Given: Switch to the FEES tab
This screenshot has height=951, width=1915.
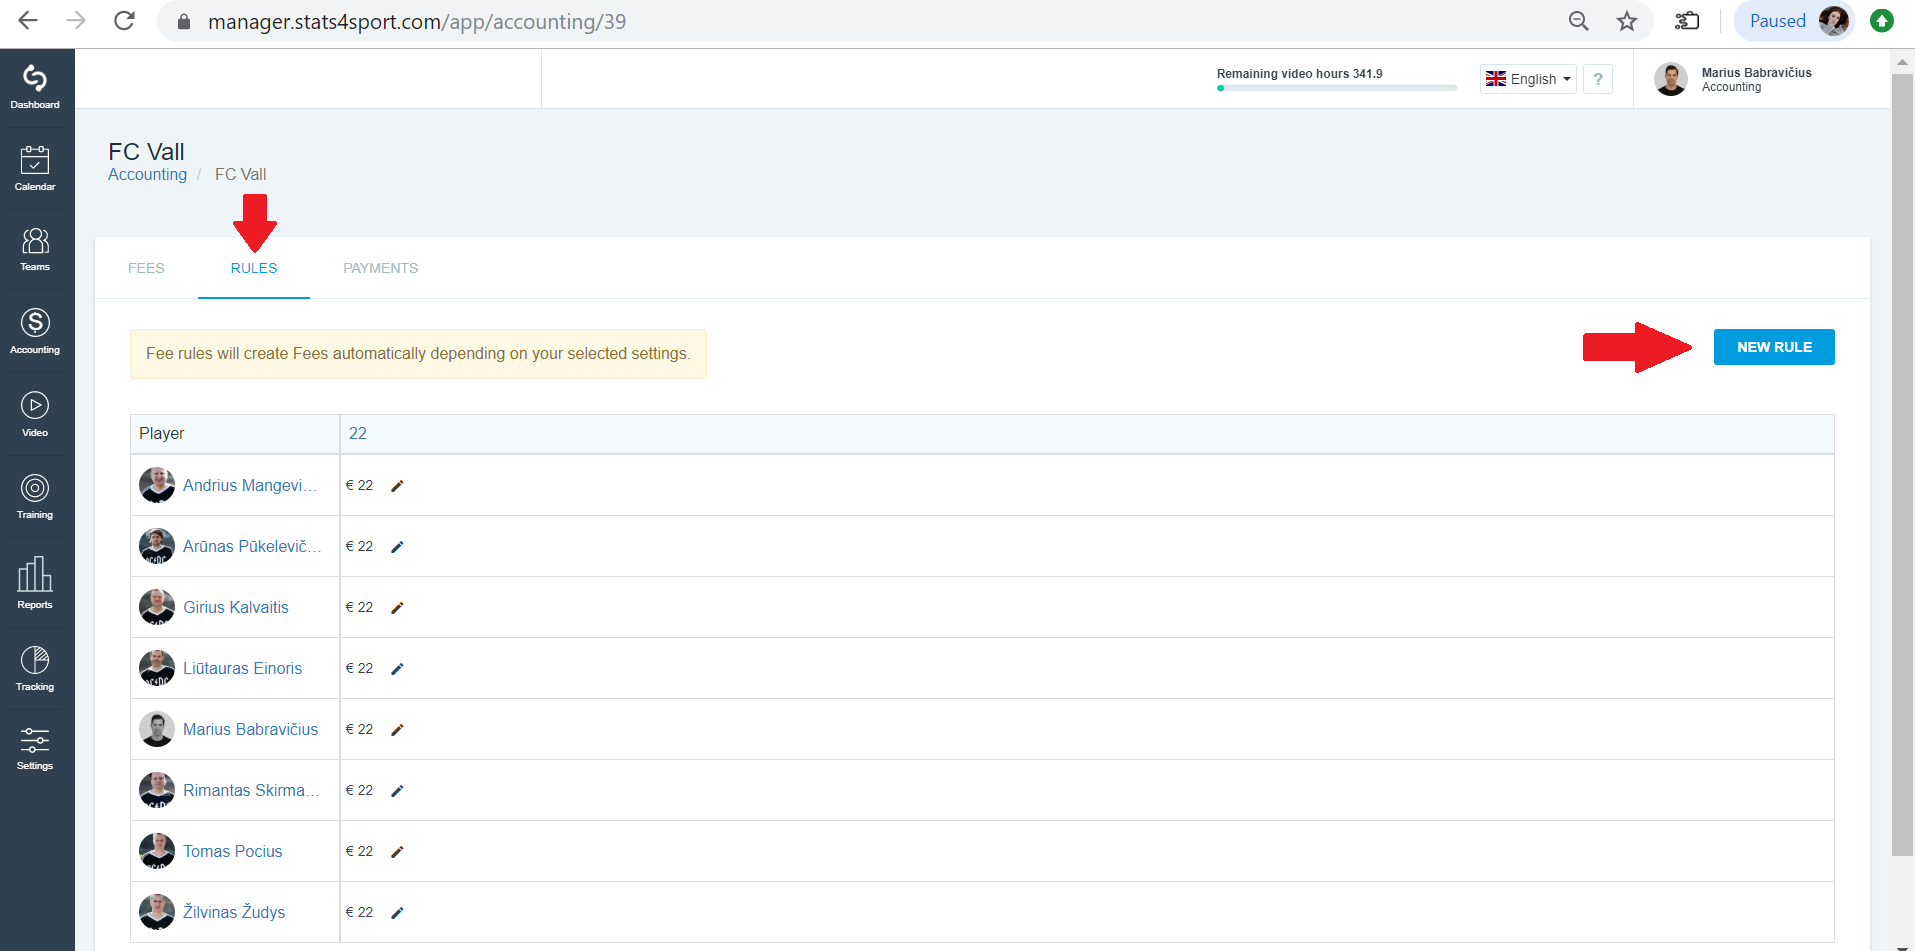Looking at the screenshot, I should [x=146, y=268].
